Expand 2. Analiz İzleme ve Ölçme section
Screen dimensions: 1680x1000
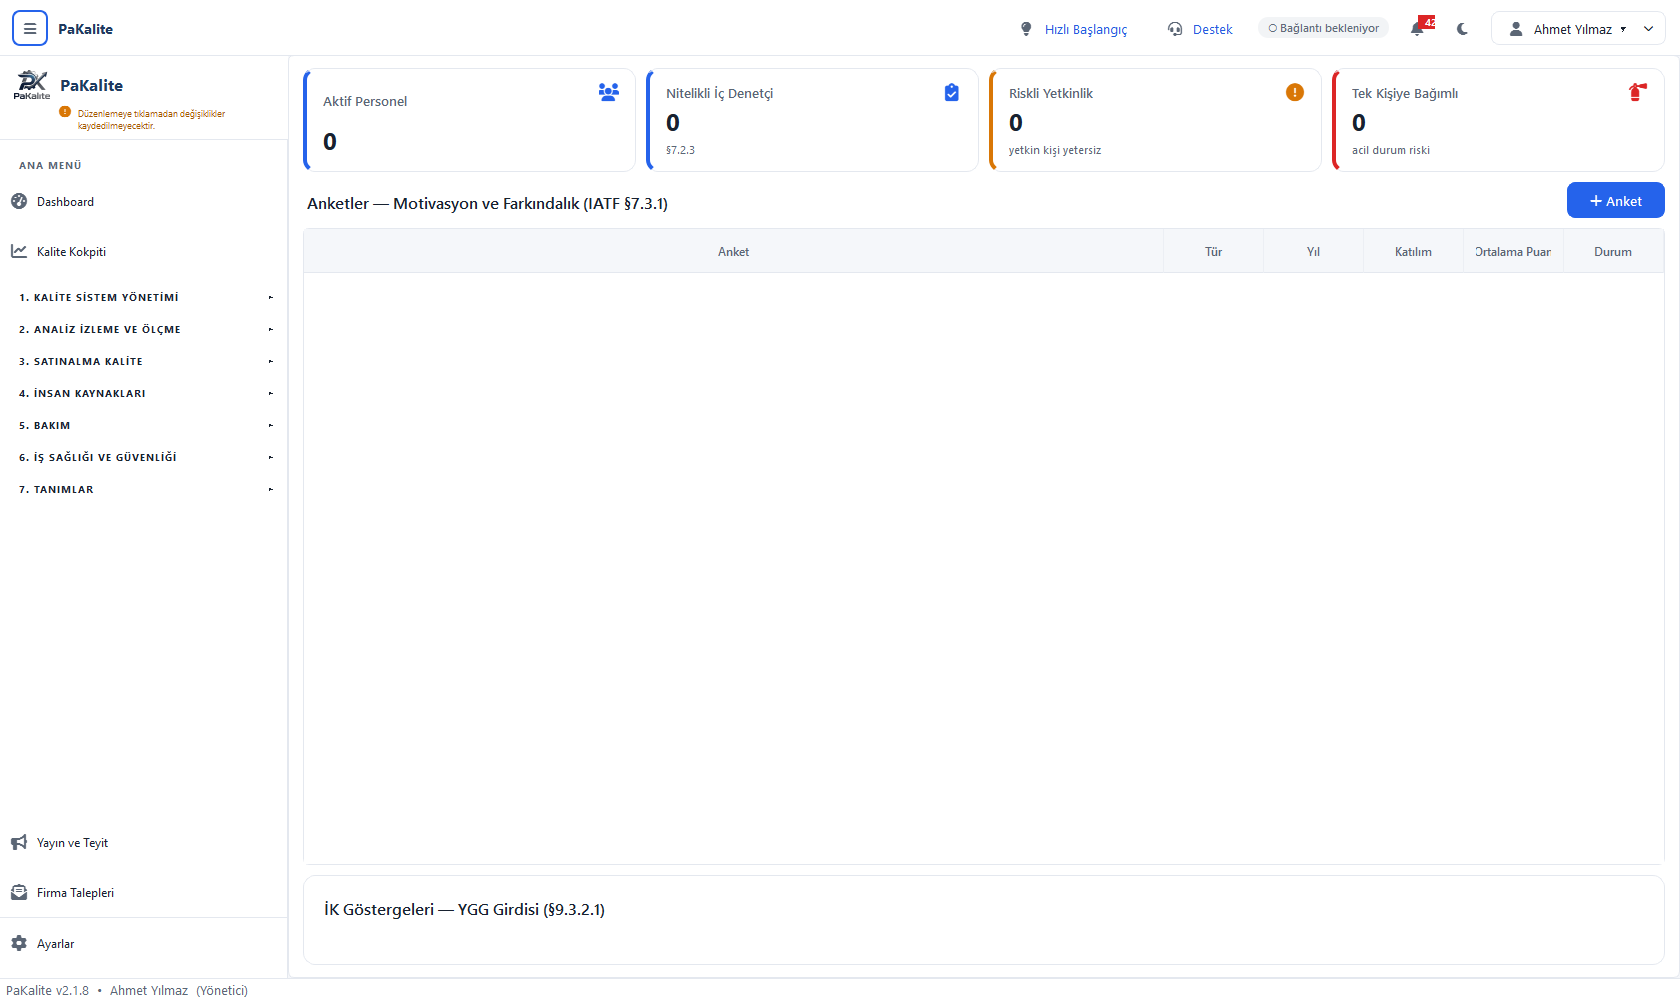coord(144,329)
